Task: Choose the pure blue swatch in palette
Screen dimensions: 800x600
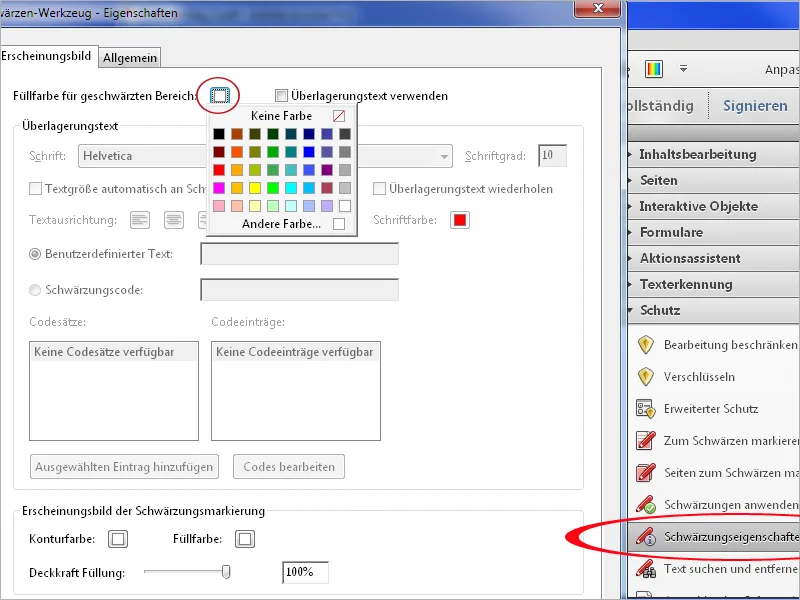Action: point(309,152)
